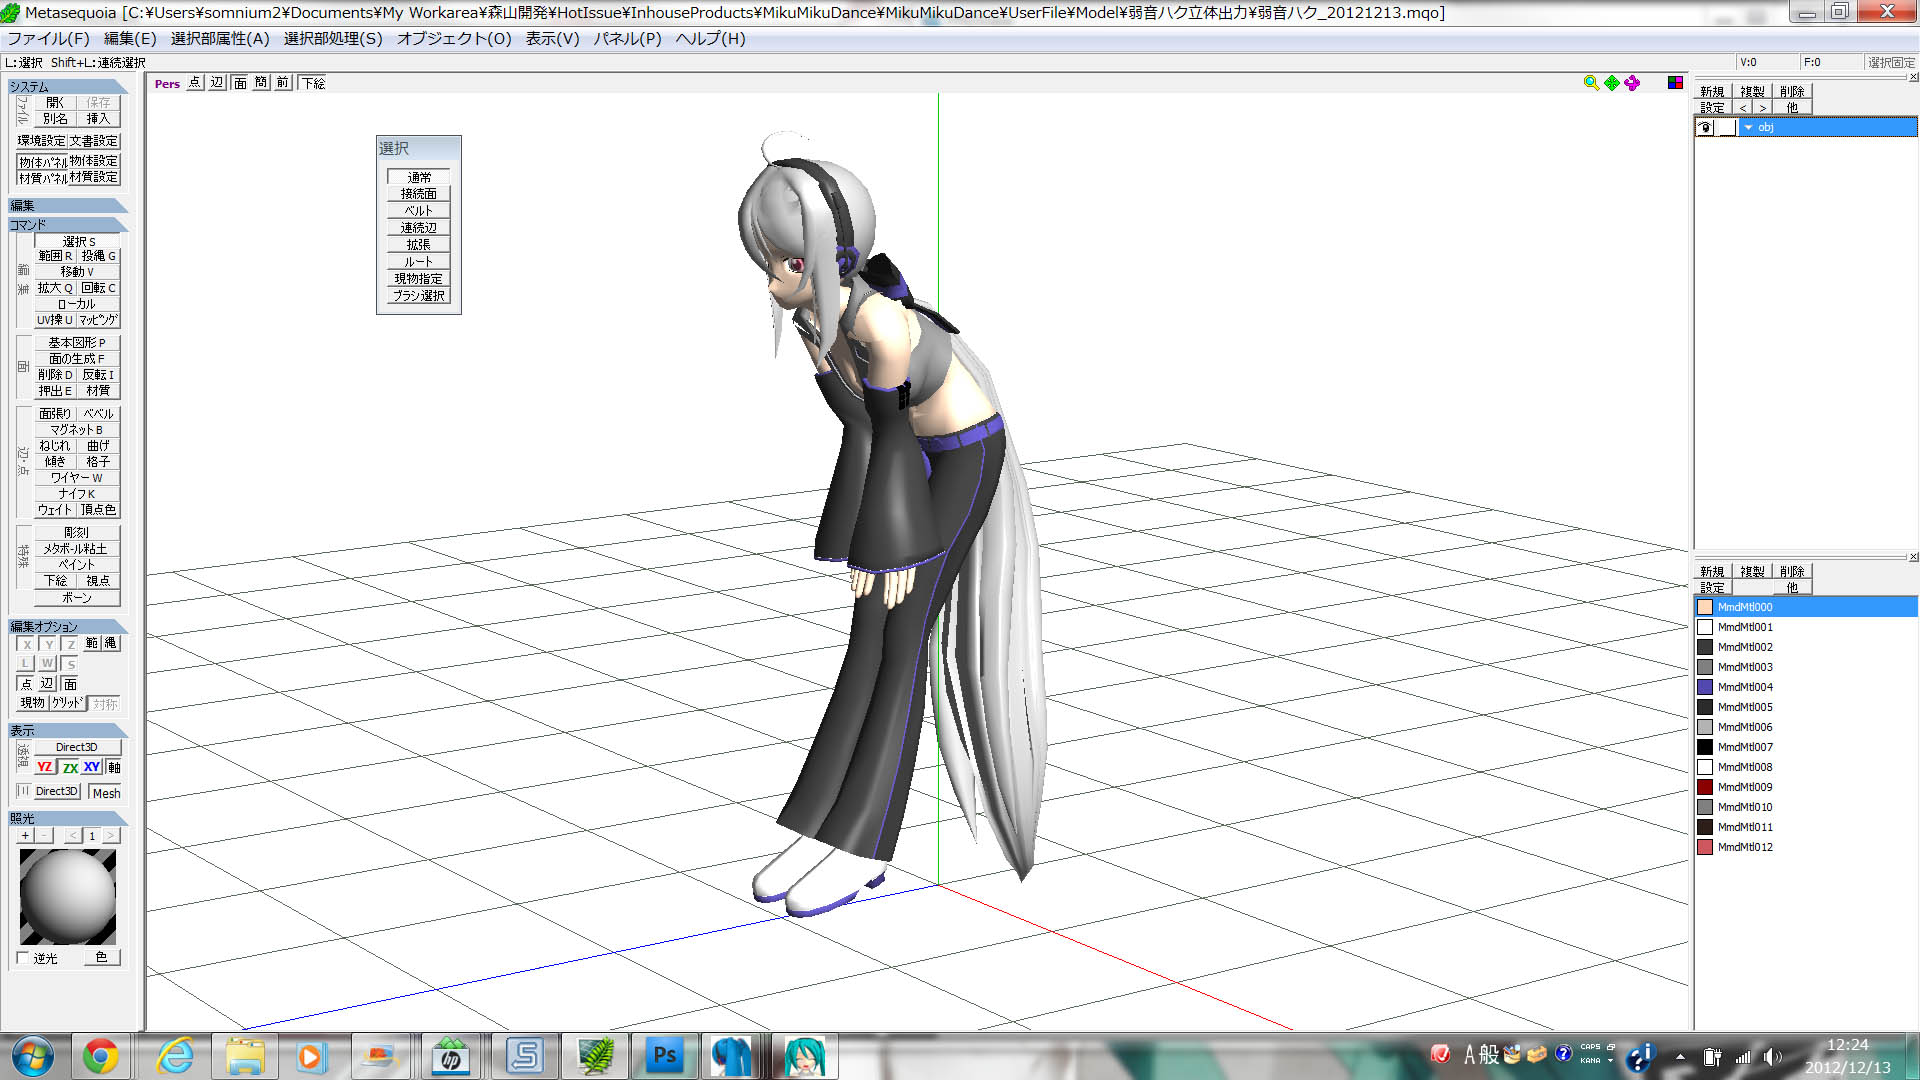The image size is (1920, 1080).
Task: Move object down with the '>' object panel button
Action: 1762,108
